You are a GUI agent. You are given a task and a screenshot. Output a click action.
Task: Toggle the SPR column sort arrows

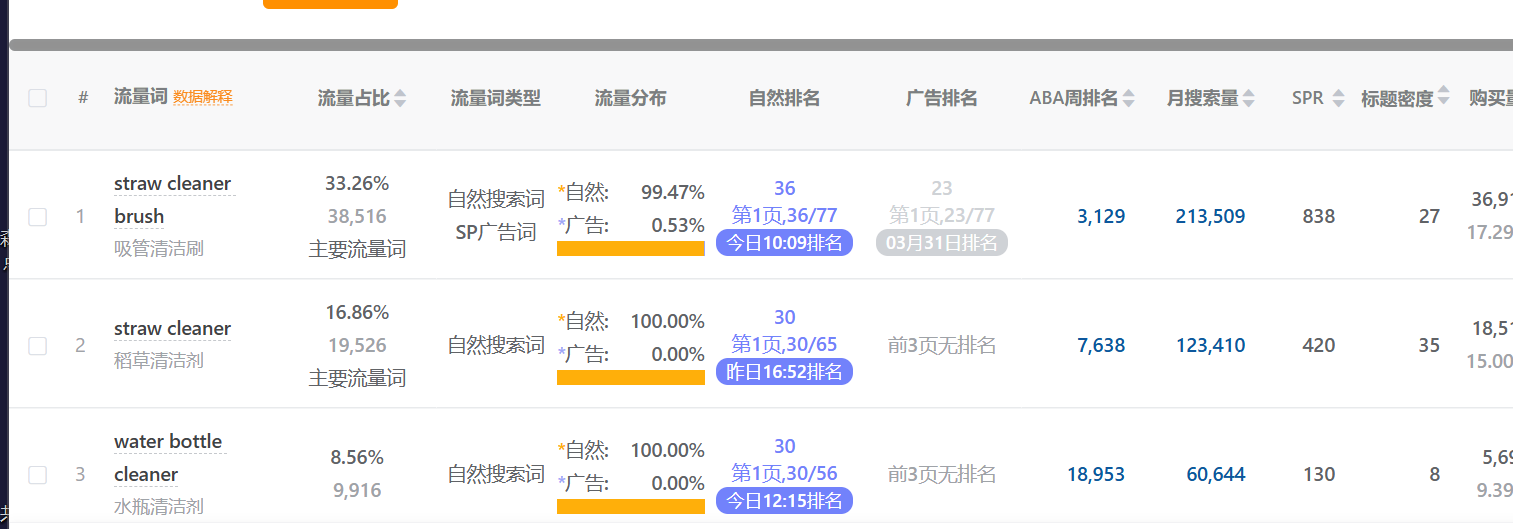[x=1338, y=98]
